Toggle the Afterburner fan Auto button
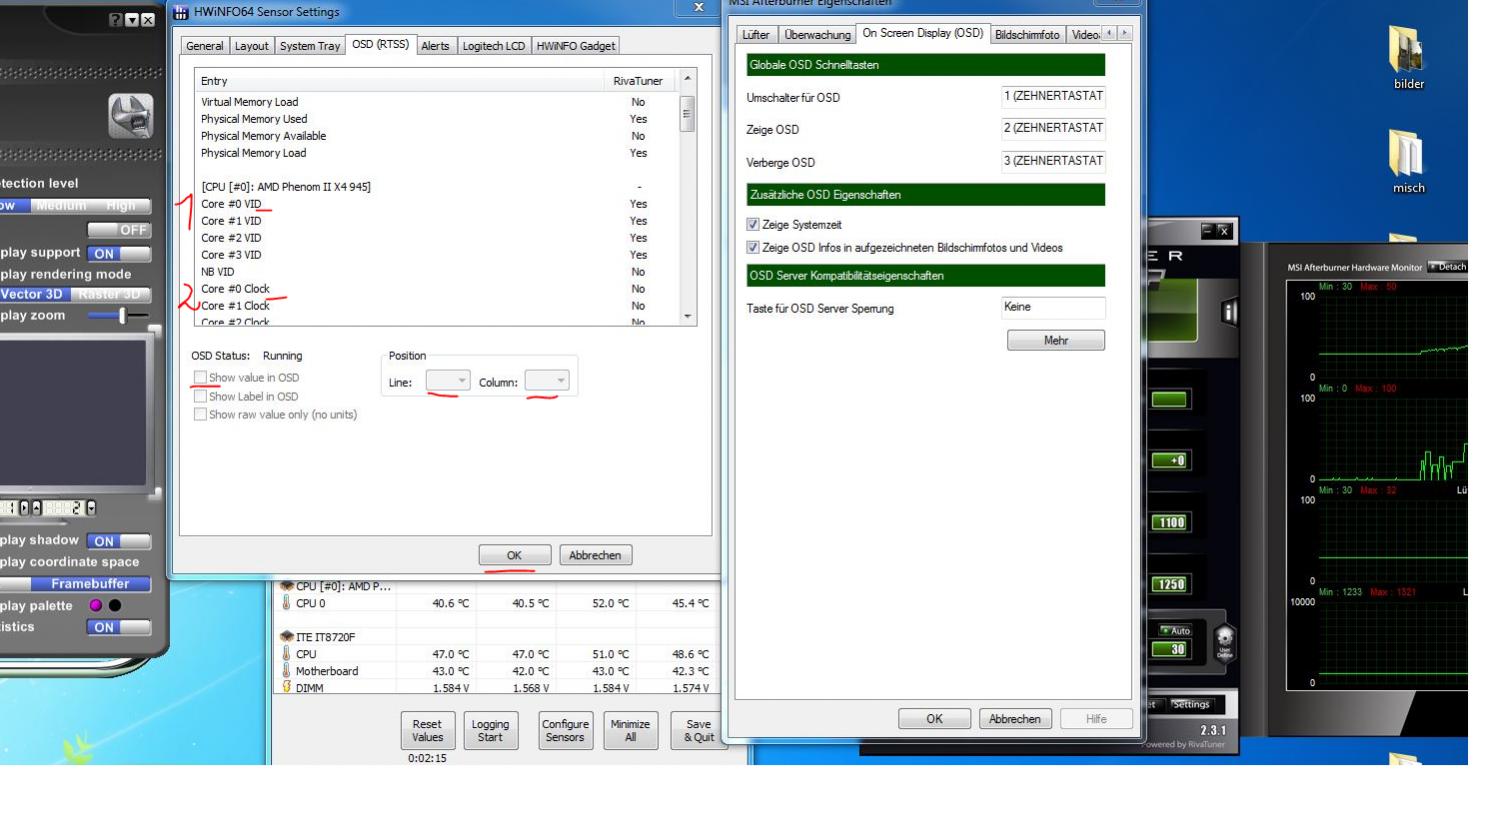The image size is (1503, 840). click(x=1175, y=630)
